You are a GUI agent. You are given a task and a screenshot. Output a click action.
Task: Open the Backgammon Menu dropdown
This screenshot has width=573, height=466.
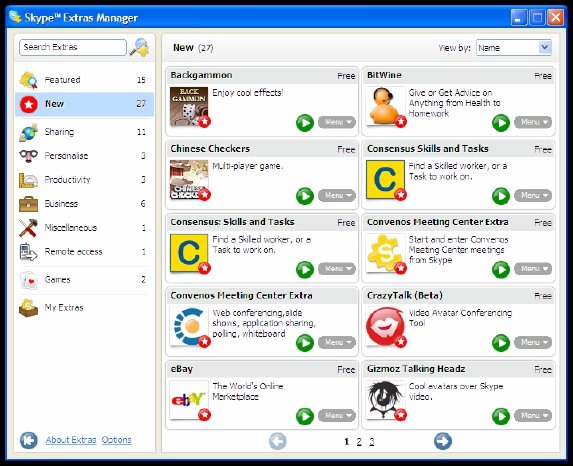337,122
